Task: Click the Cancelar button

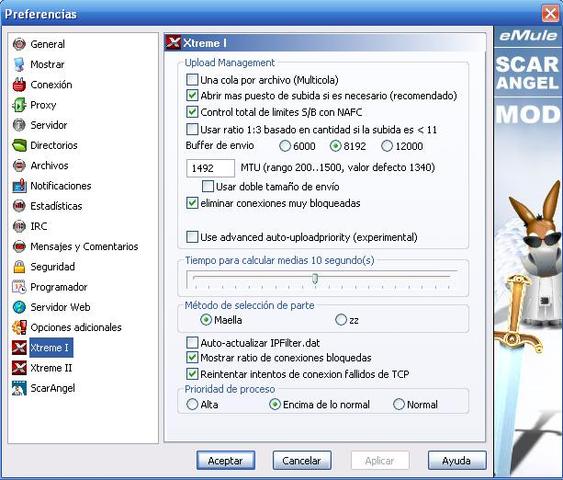Action: click(302, 460)
